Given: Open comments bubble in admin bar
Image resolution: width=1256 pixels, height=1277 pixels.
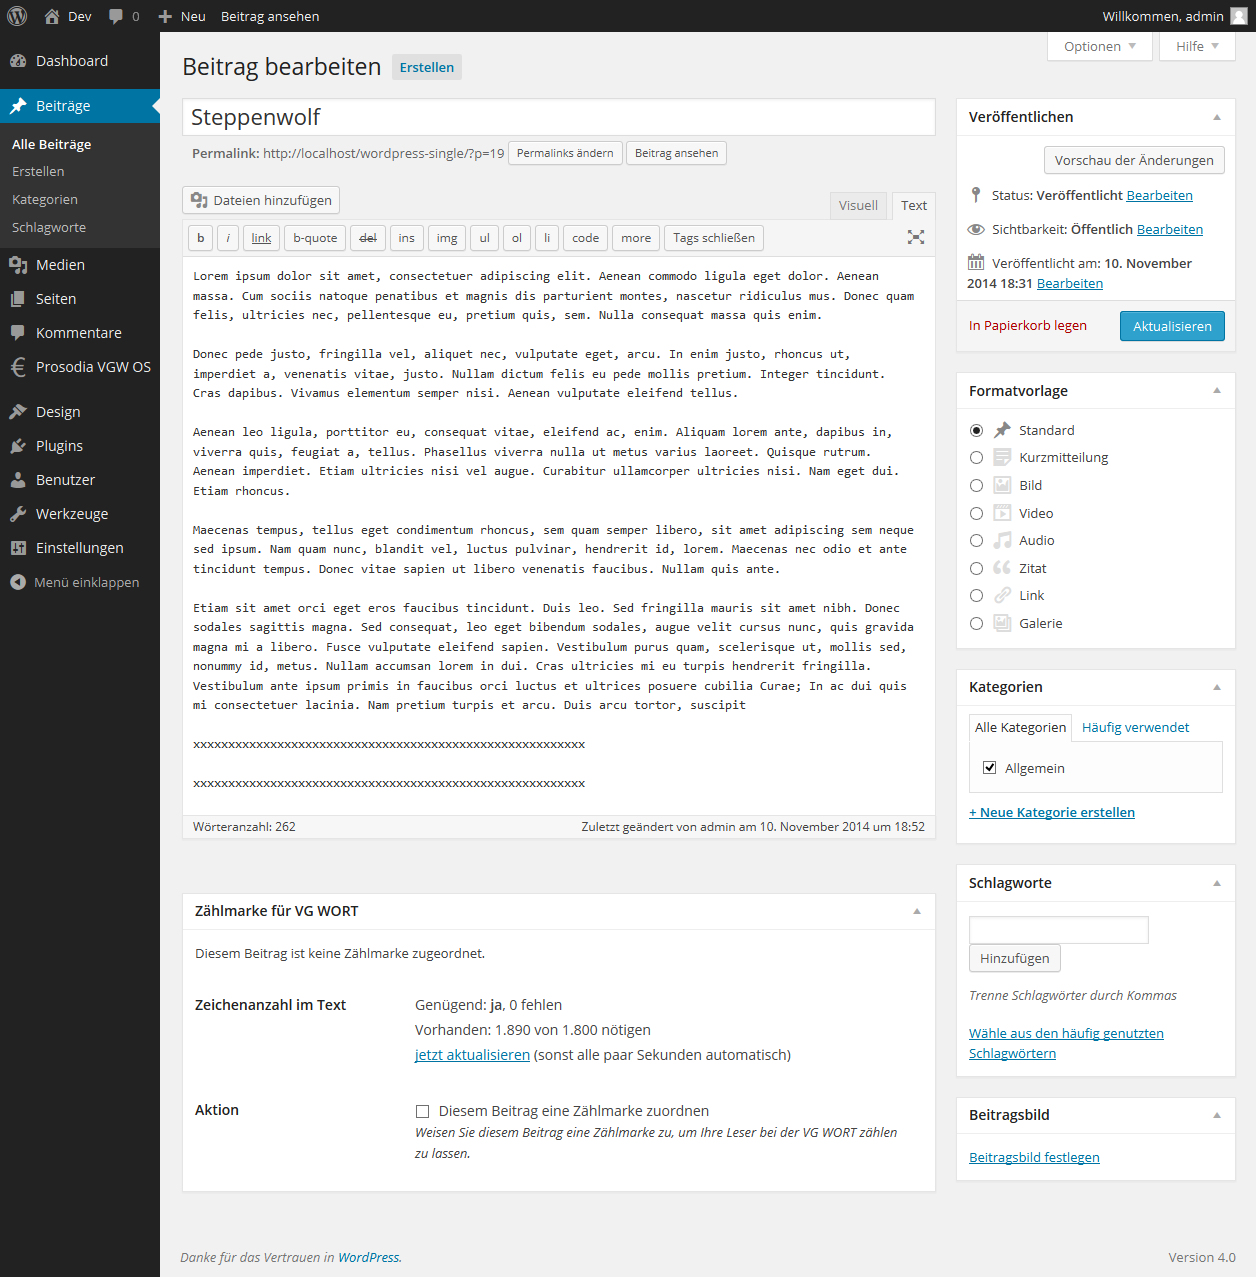Looking at the screenshot, I should tap(116, 17).
